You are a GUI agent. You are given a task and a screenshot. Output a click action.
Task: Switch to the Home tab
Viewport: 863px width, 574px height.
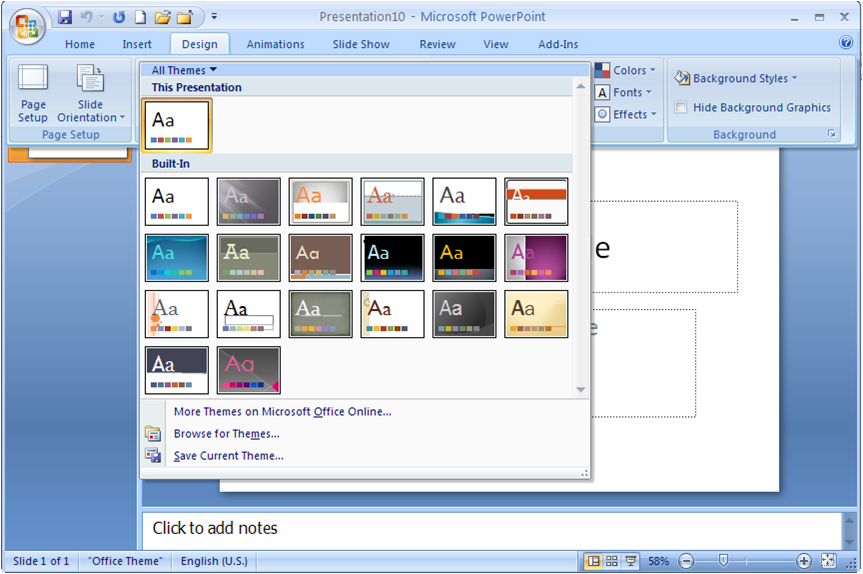point(80,44)
